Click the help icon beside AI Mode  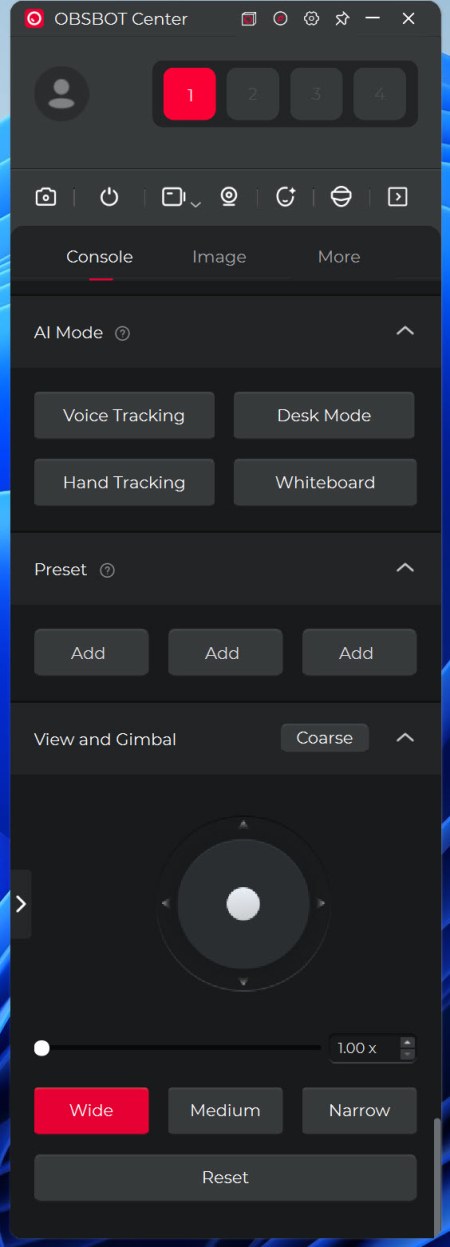coord(122,333)
